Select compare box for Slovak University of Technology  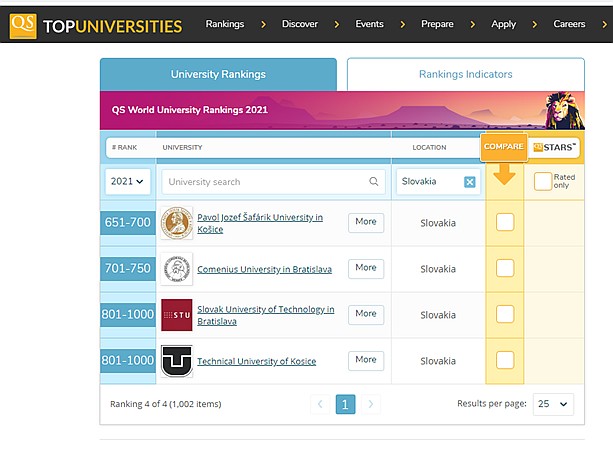[505, 314]
